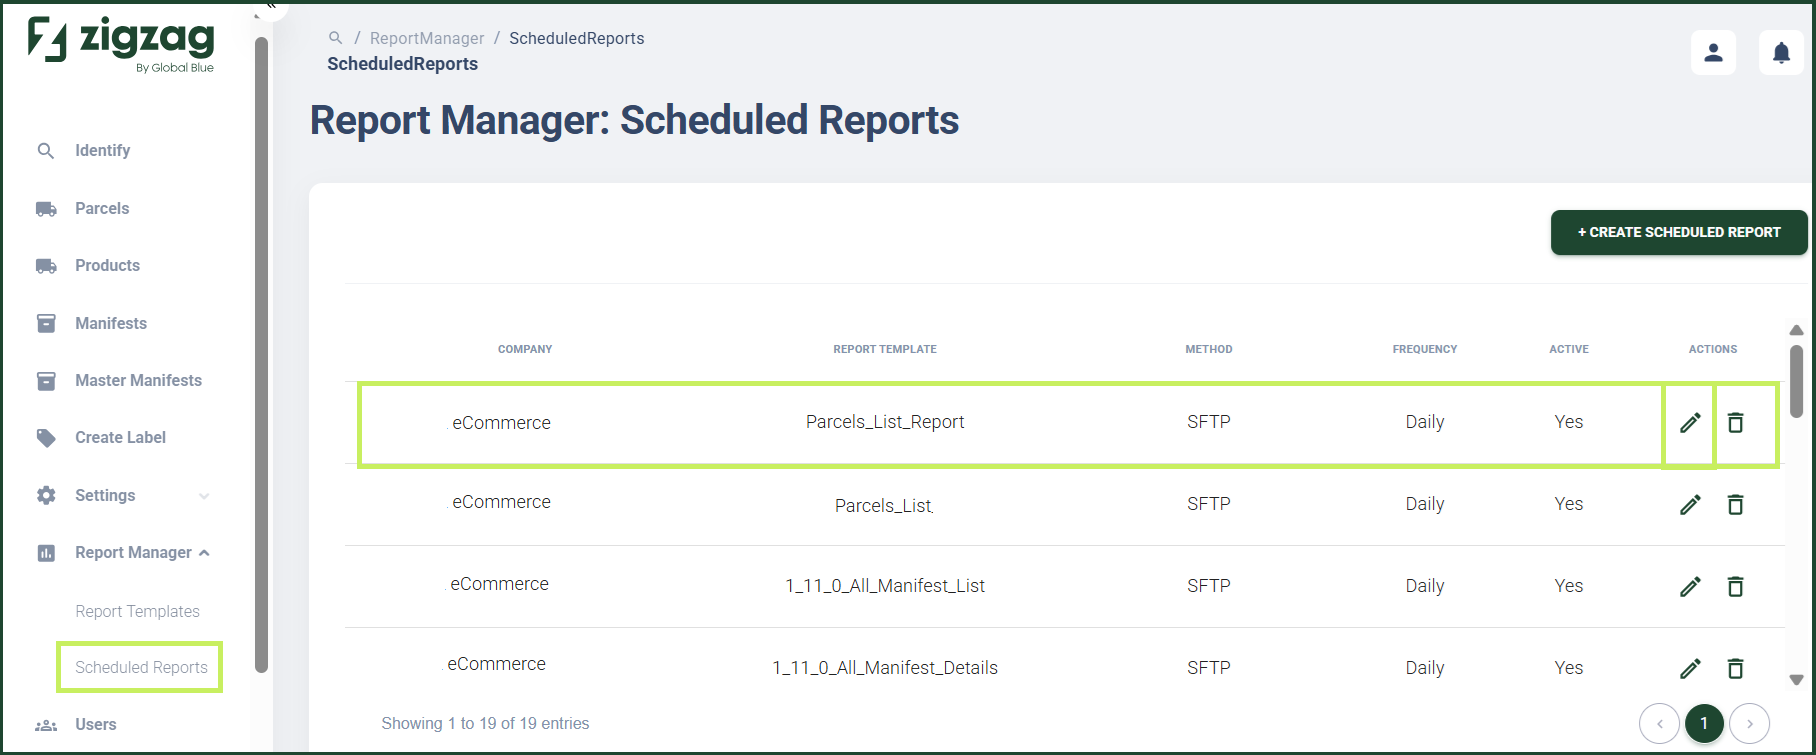Go to next page of entries
This screenshot has width=1816, height=755.
[1749, 724]
